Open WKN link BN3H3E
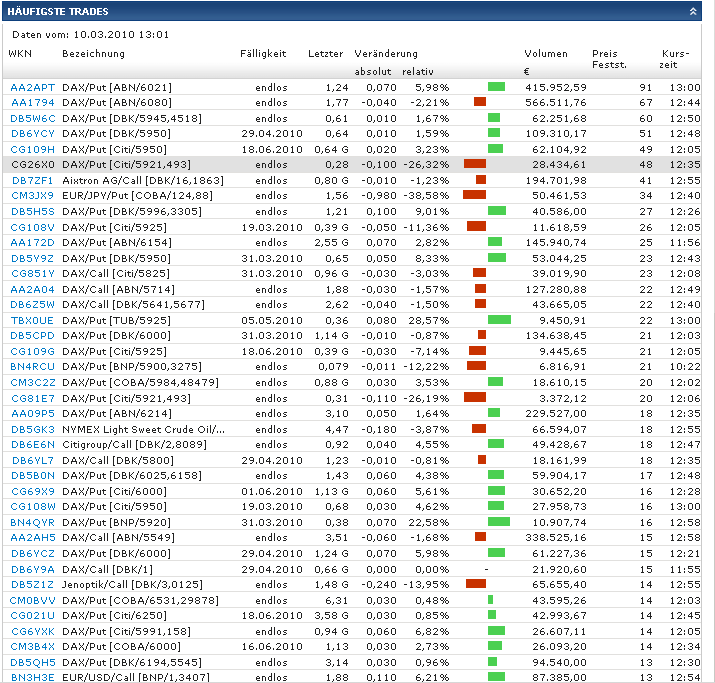Image resolution: width=715 pixels, height=683 pixels. (32, 678)
